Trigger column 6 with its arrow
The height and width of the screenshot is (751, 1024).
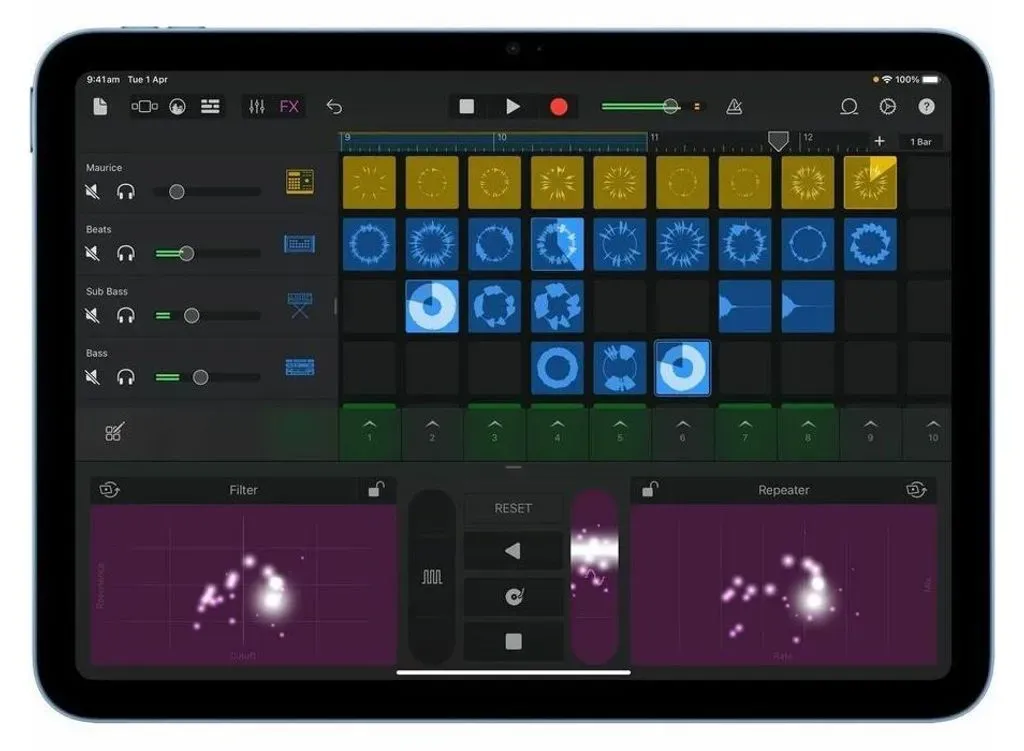point(682,431)
